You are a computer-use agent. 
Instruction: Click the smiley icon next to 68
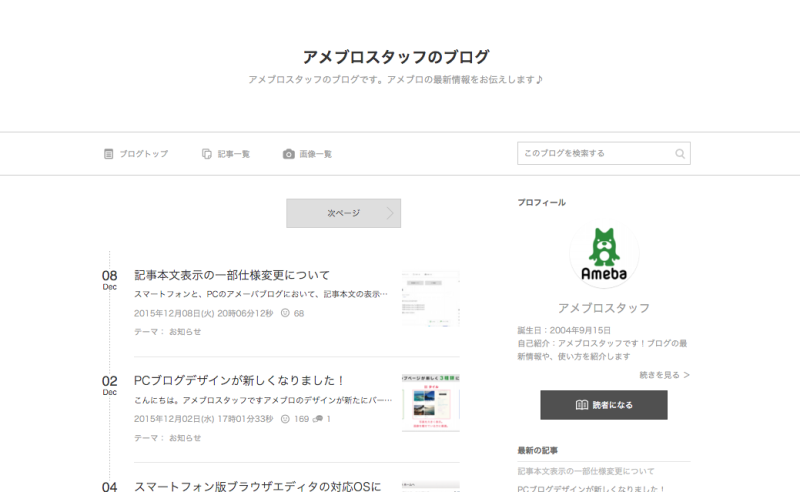285,313
